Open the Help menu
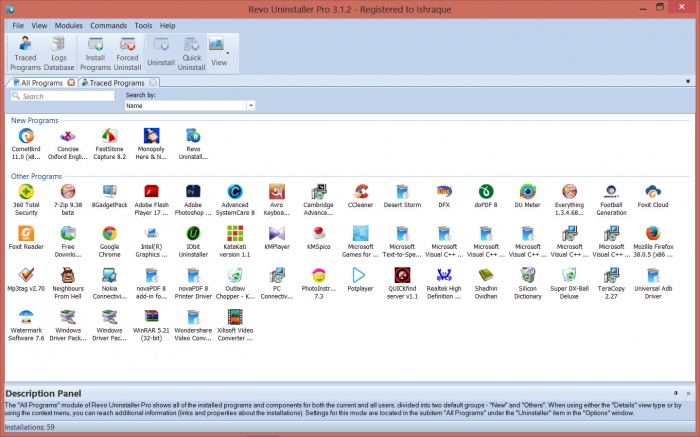This screenshot has width=700, height=437. pyautogui.click(x=167, y=25)
